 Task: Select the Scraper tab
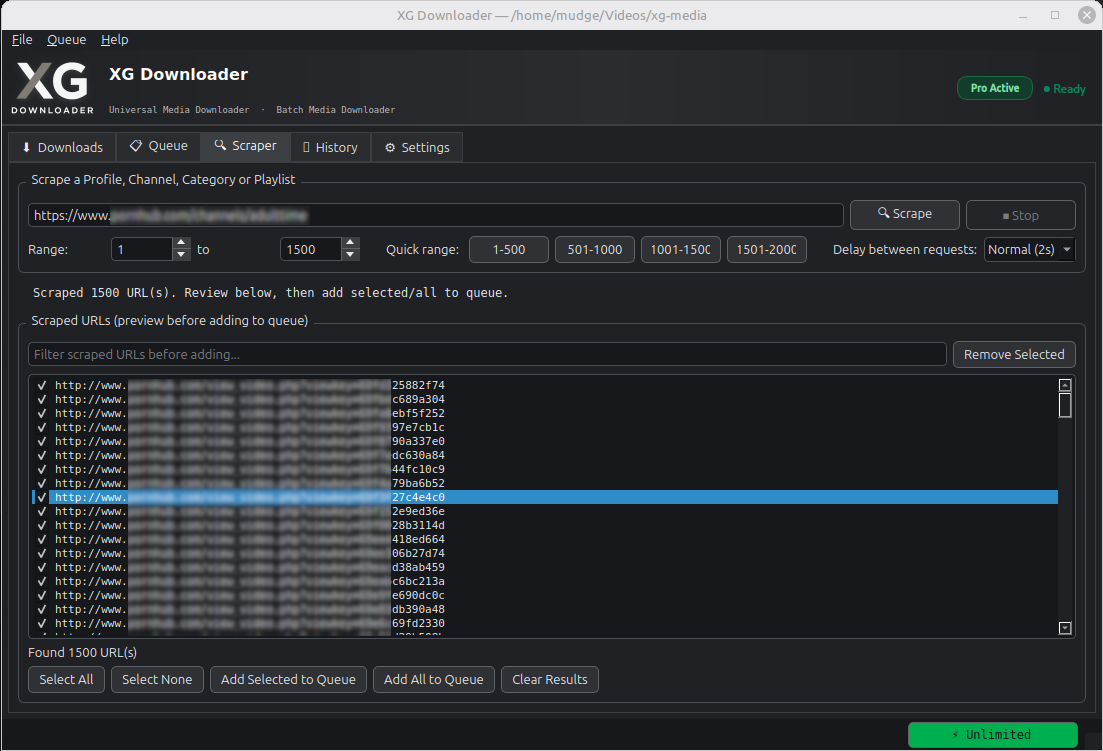click(x=246, y=146)
